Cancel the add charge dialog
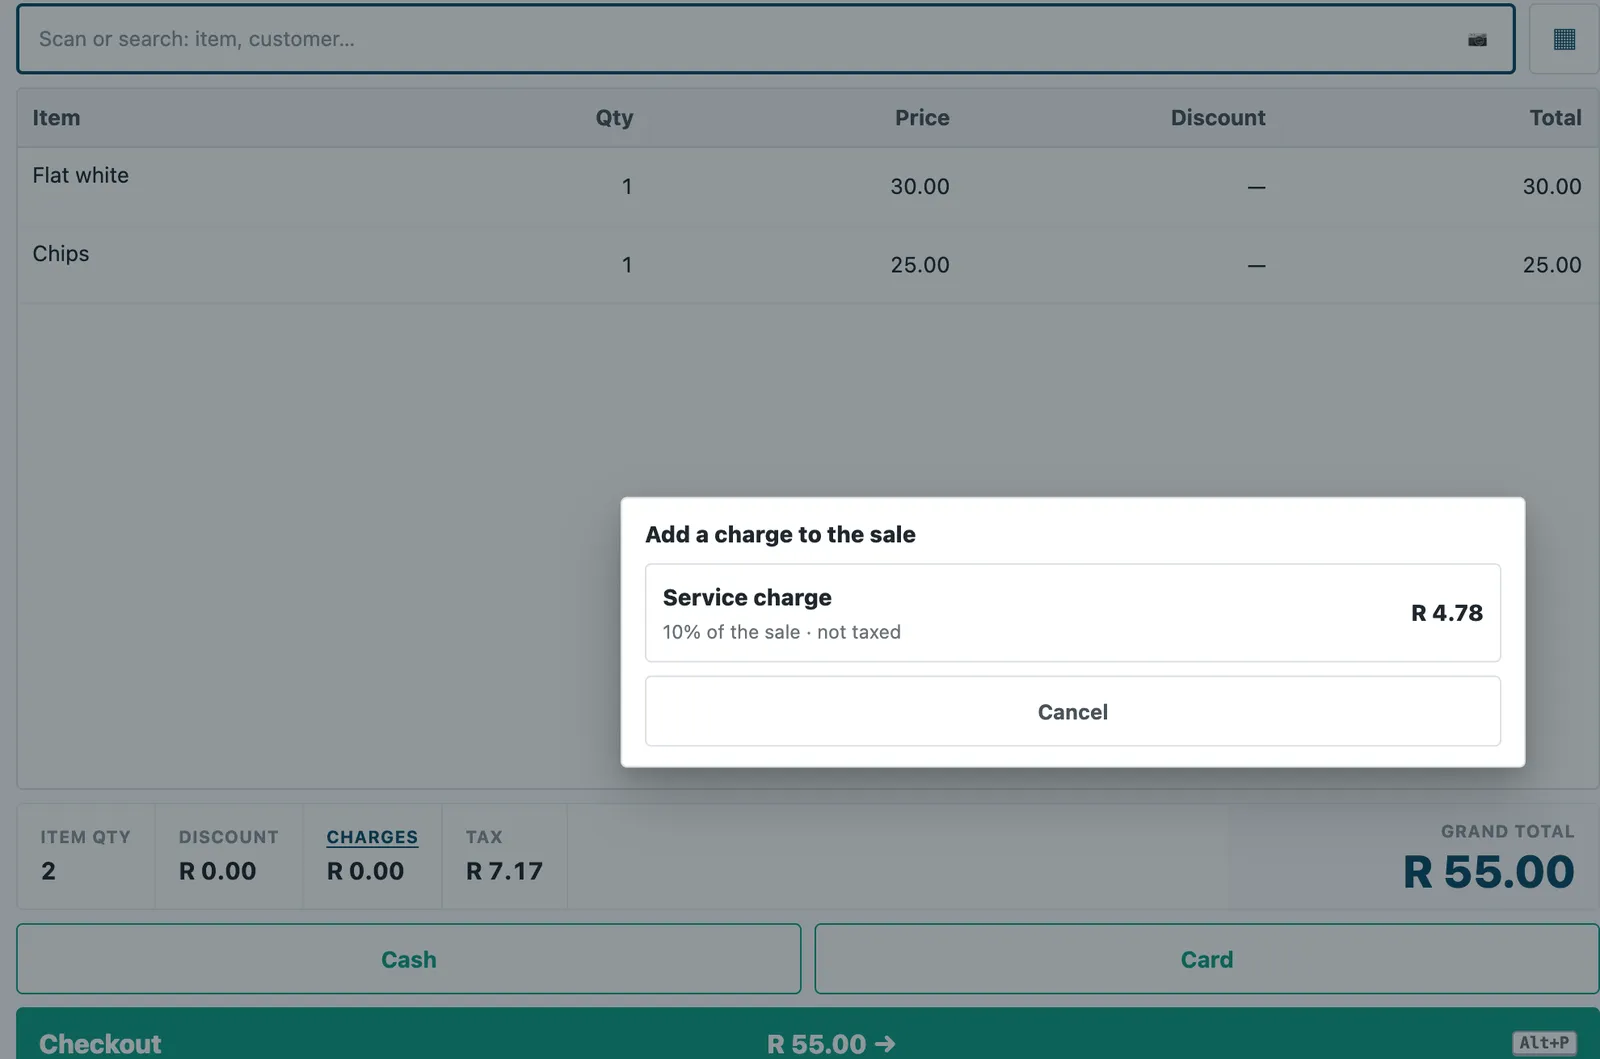The height and width of the screenshot is (1059, 1600). [x=1072, y=711]
